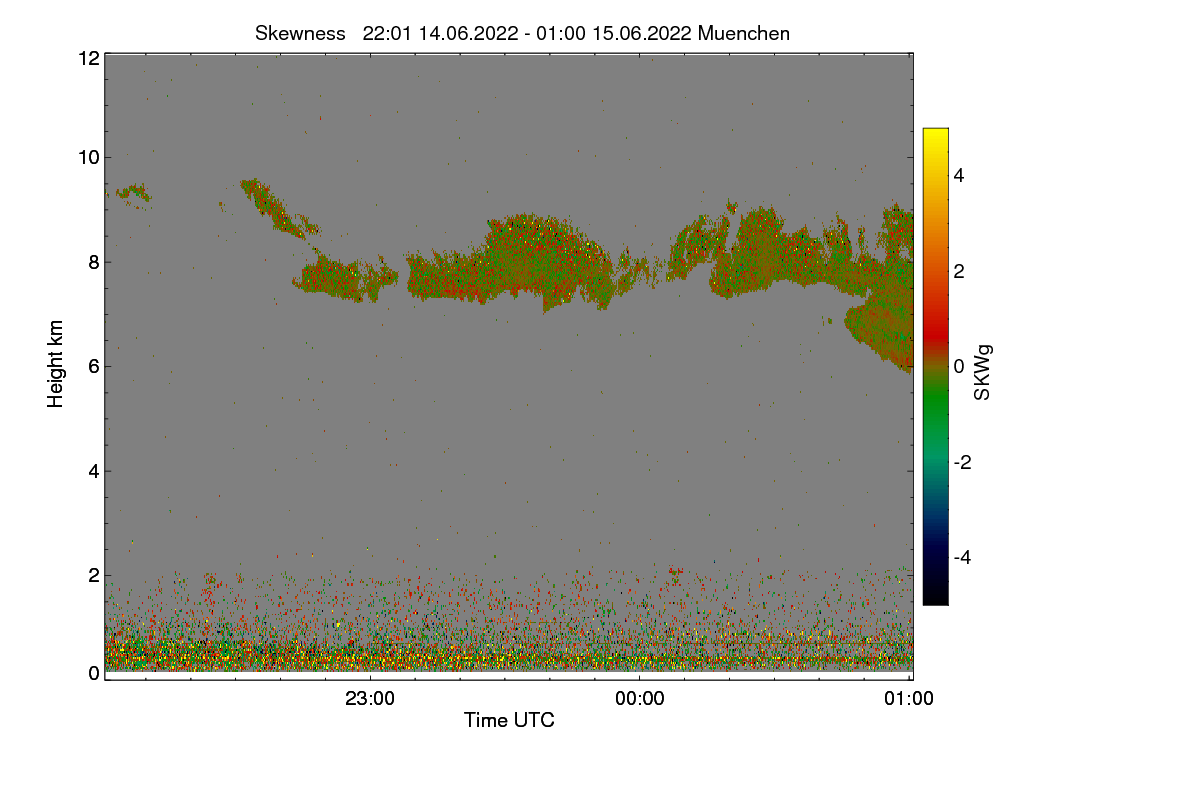Select the 'Time UTC' x-axis label
Image resolution: width=1200 pixels, height=800 pixels.
[x=509, y=720]
